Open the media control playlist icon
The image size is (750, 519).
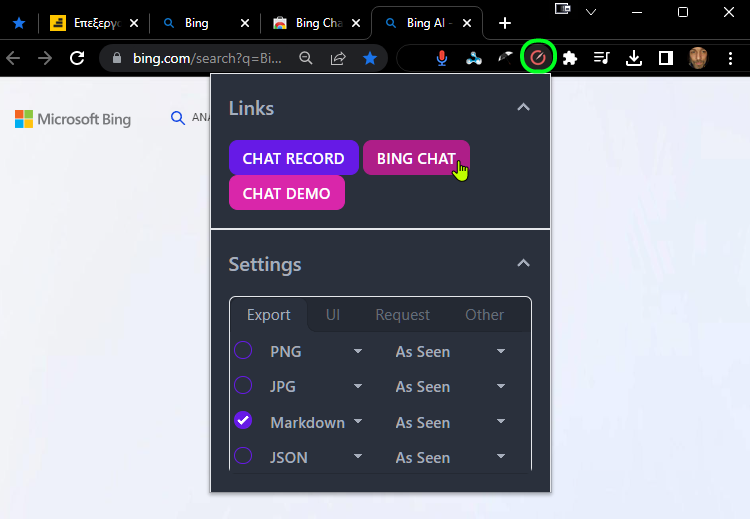click(x=602, y=58)
